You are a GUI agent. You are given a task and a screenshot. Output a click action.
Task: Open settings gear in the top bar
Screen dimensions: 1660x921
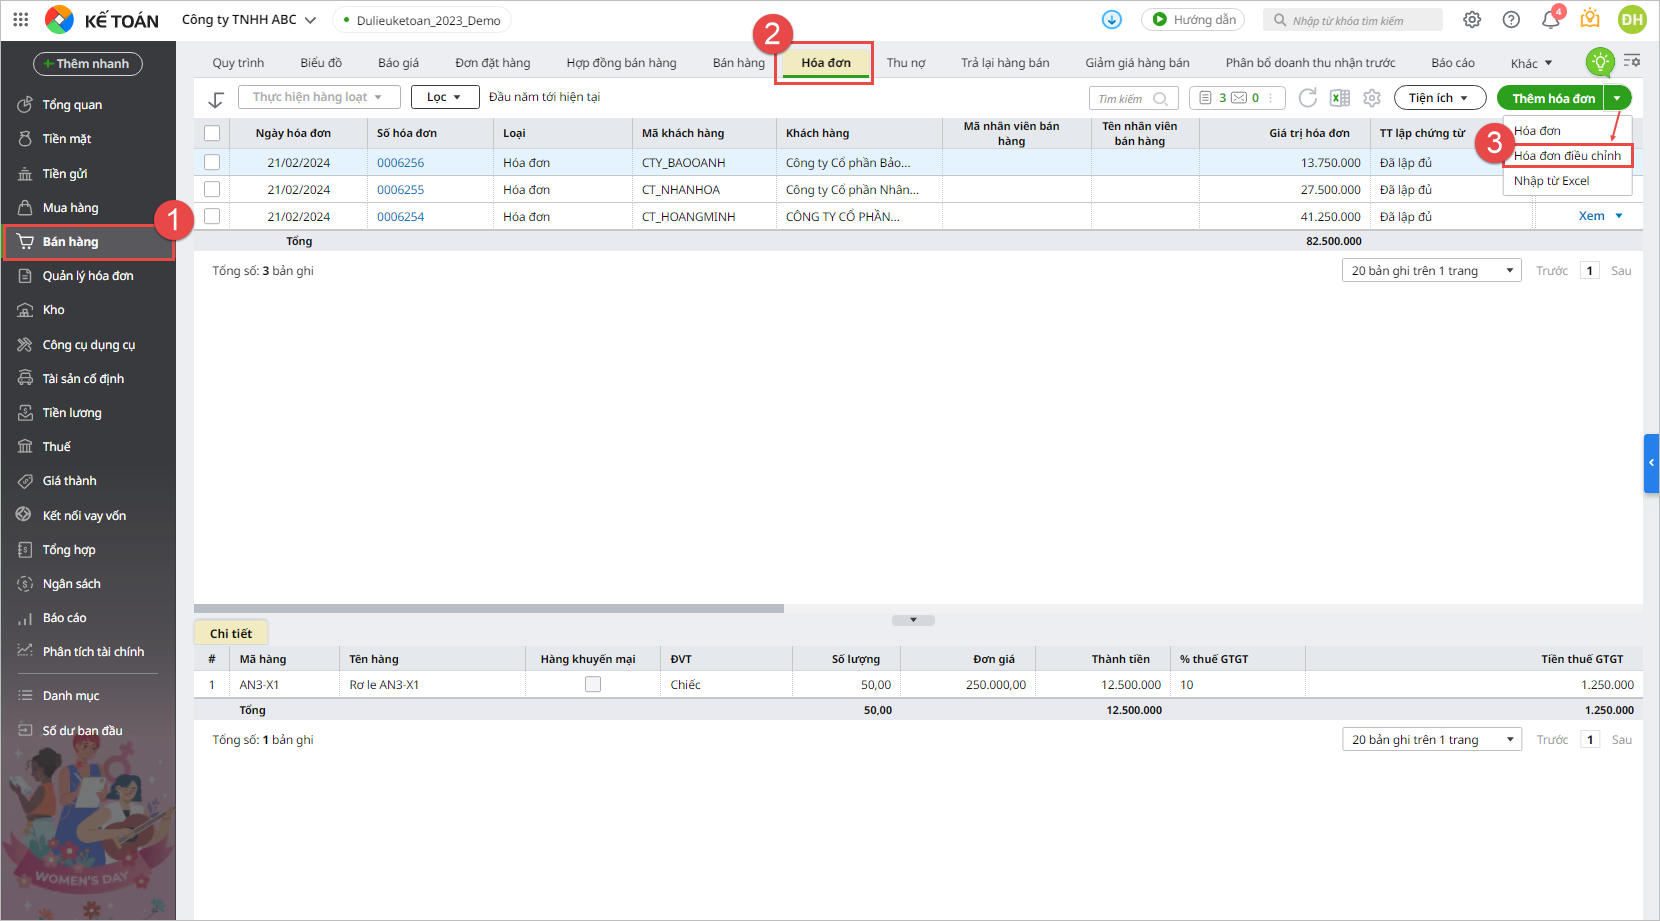click(x=1472, y=20)
